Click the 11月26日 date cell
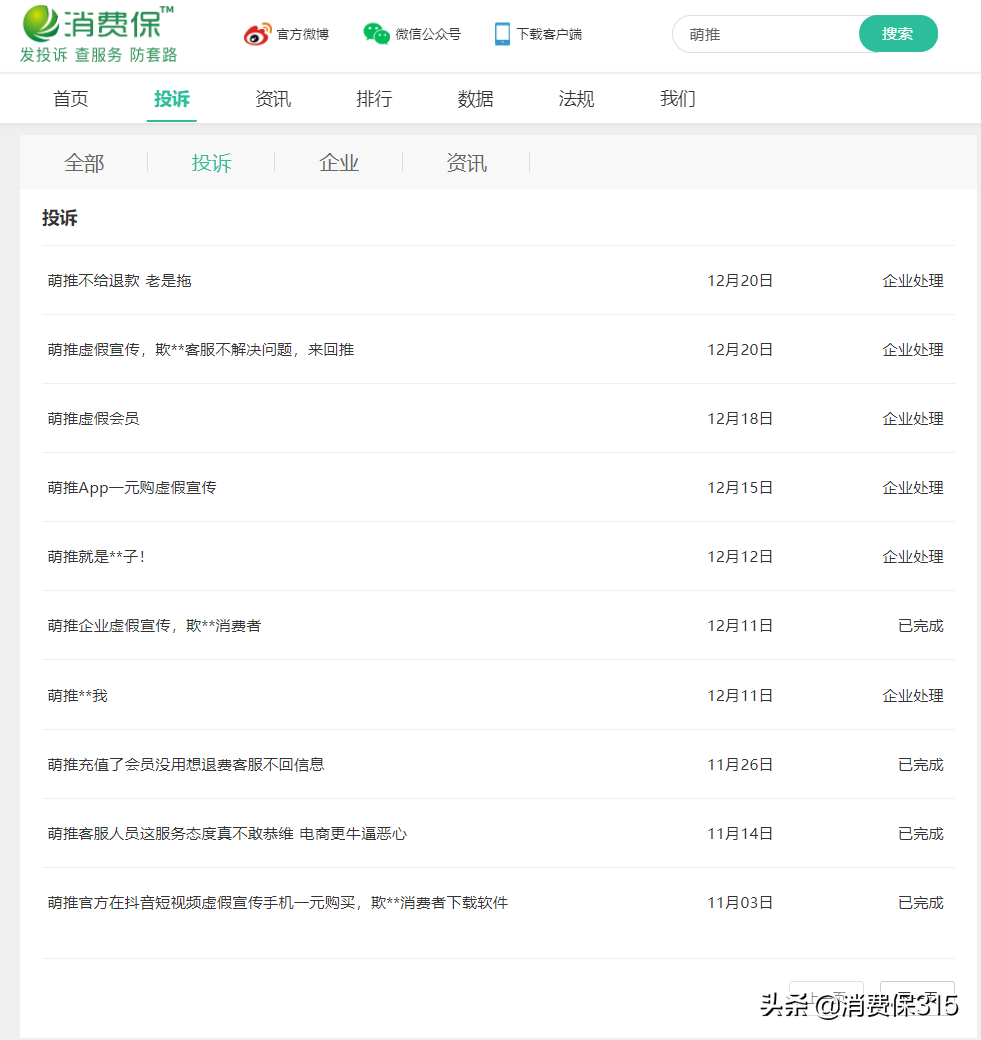The image size is (981, 1040). (740, 765)
